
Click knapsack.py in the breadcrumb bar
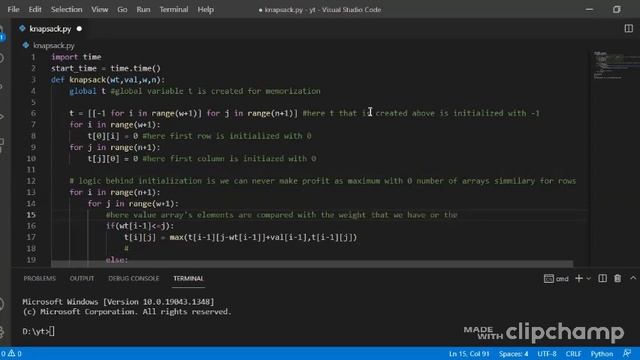pyautogui.click(x=54, y=45)
